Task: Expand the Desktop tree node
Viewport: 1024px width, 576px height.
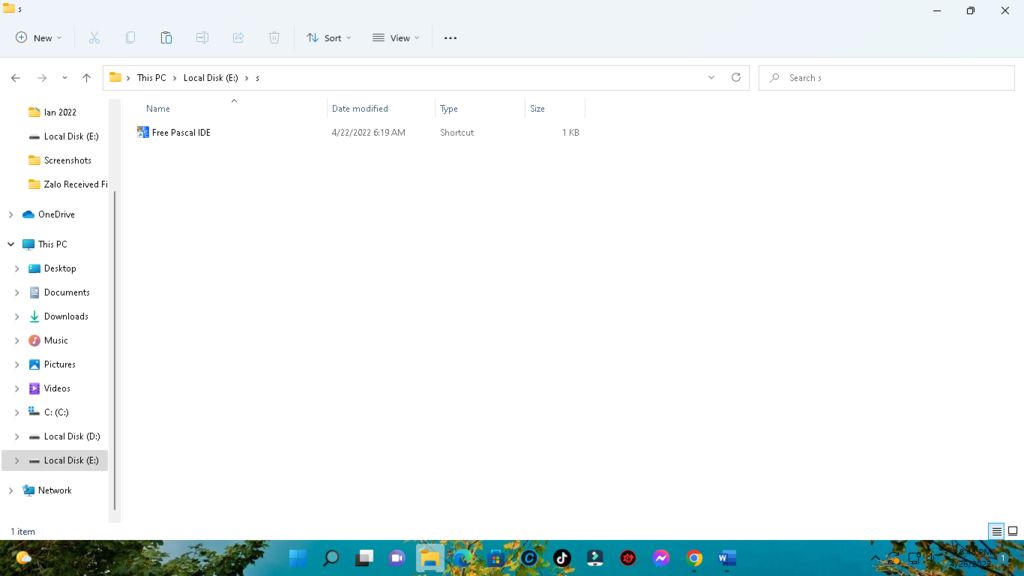Action: [17, 268]
